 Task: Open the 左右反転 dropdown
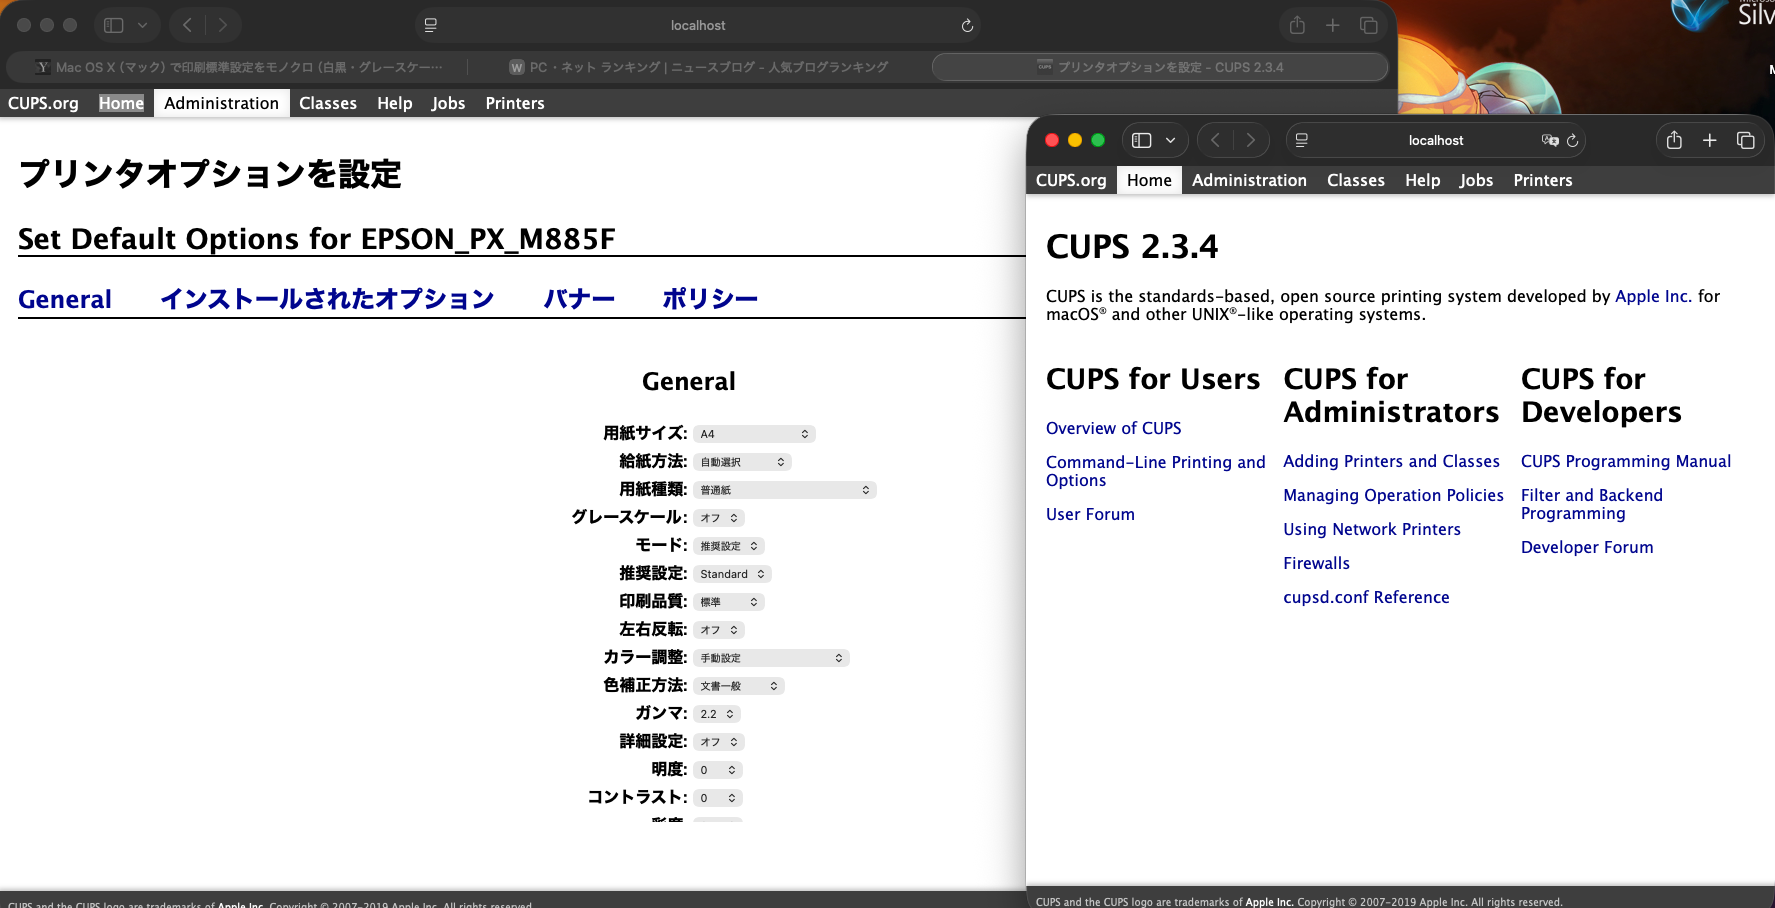719,630
